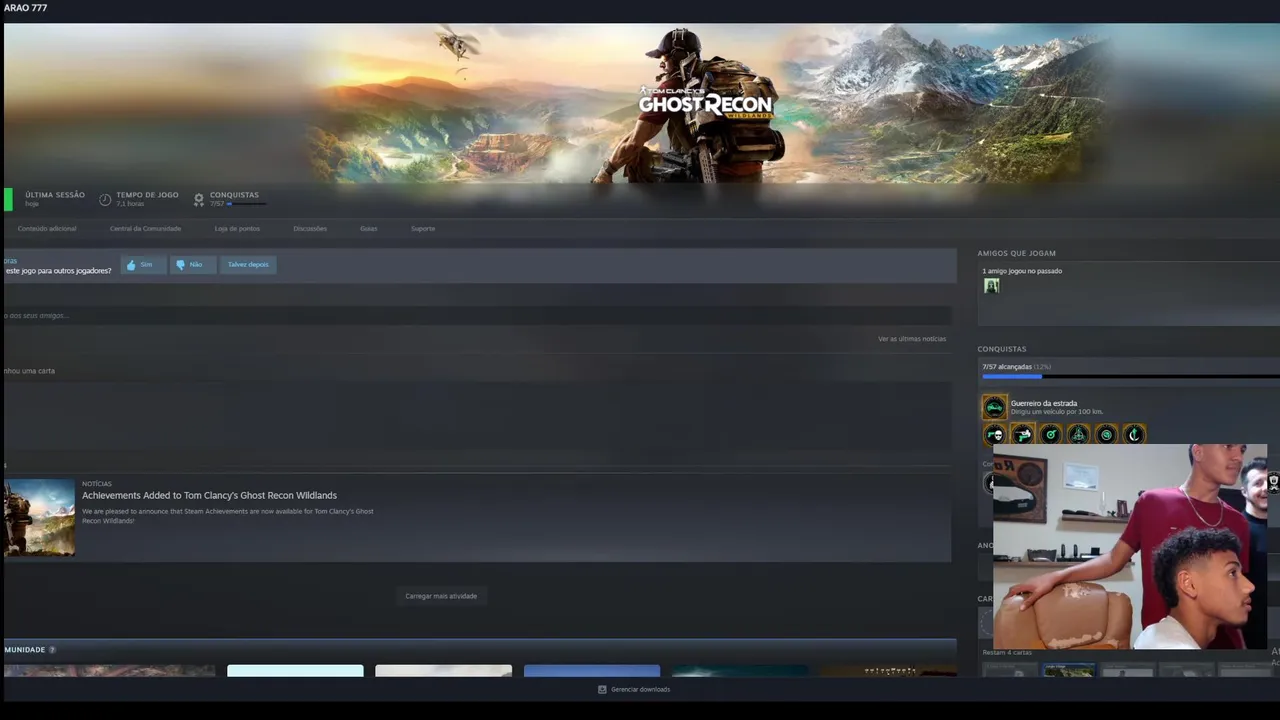Click the small achievements progress bar in header

coord(247,204)
